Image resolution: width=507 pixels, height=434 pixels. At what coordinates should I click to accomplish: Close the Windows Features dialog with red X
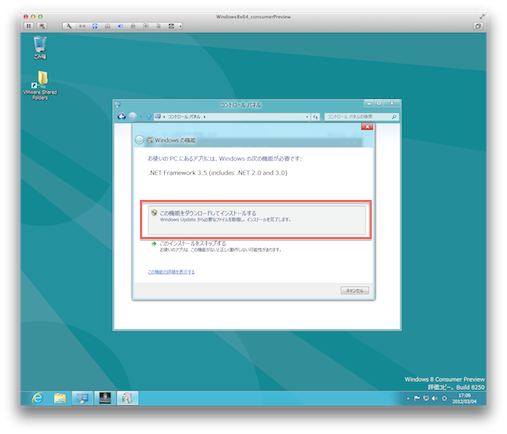367,127
